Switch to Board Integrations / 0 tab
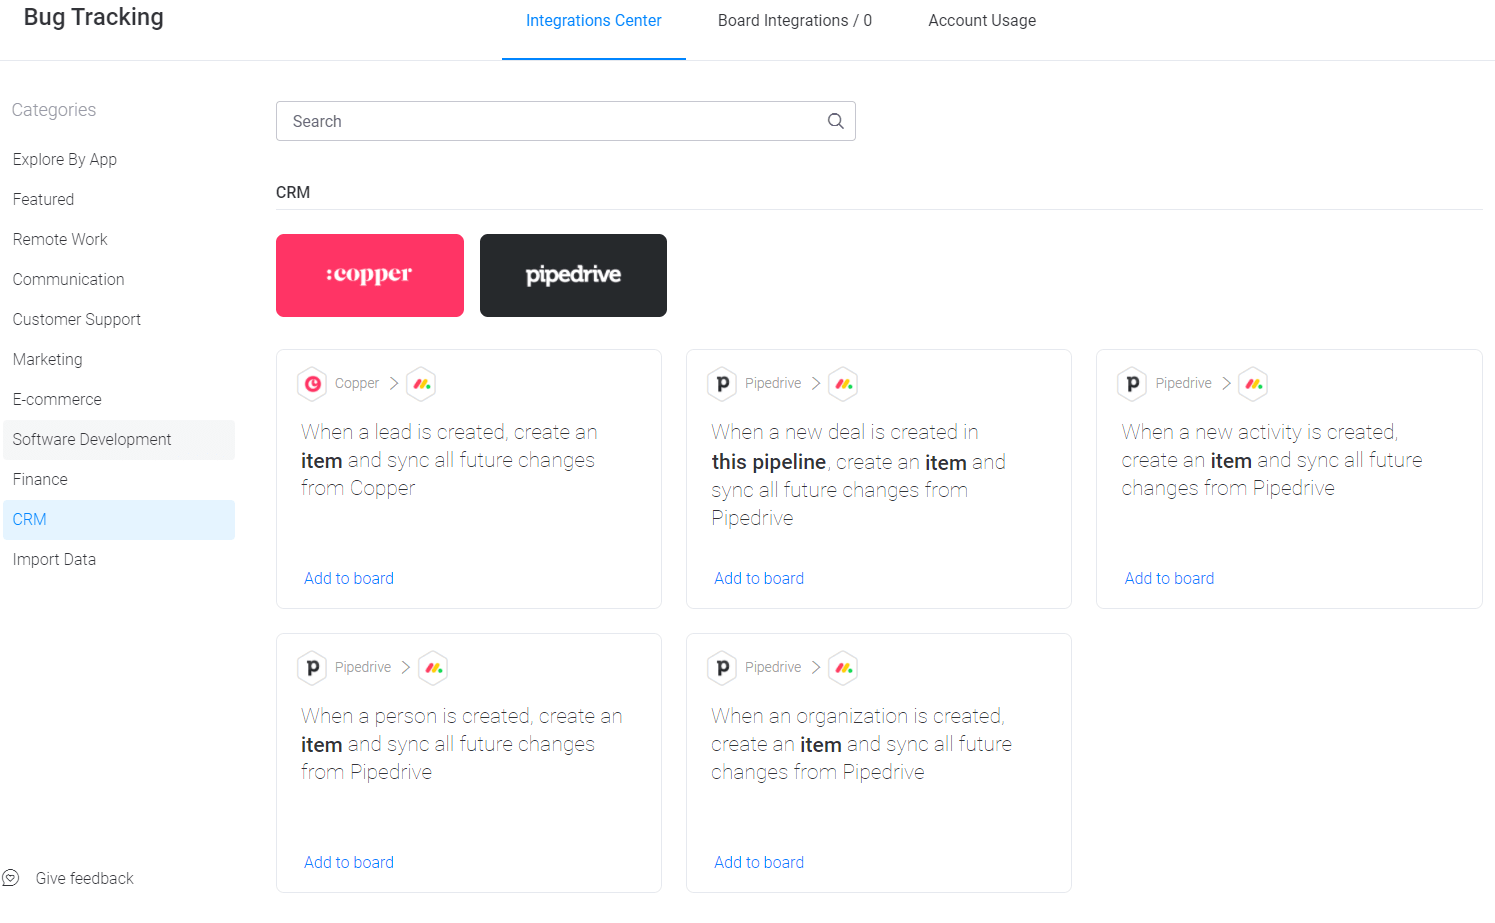1495x923 pixels. 795,21
